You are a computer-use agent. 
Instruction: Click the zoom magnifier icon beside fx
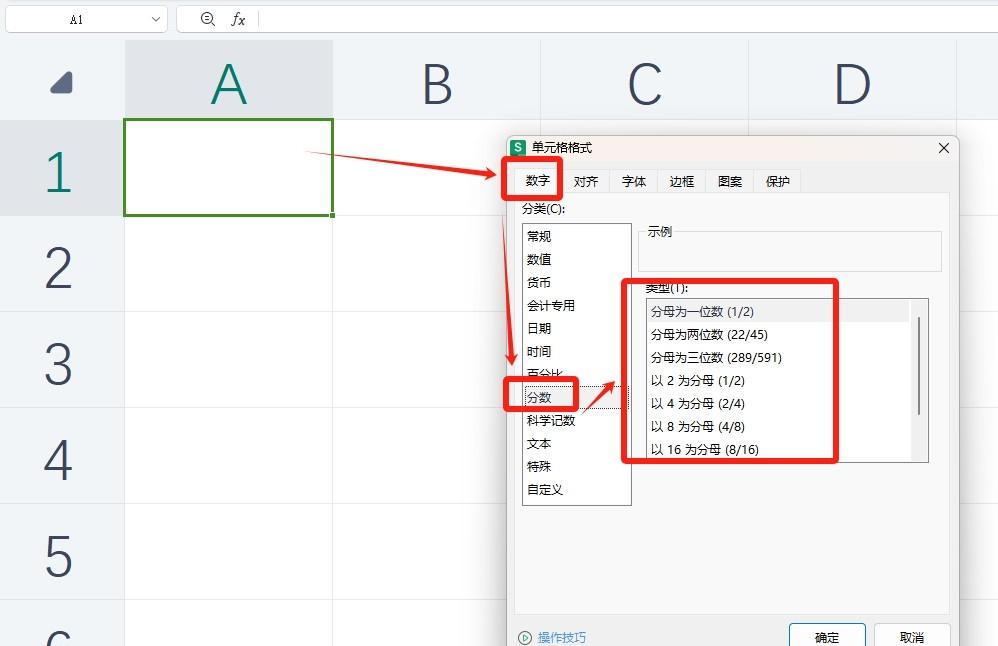tap(207, 19)
